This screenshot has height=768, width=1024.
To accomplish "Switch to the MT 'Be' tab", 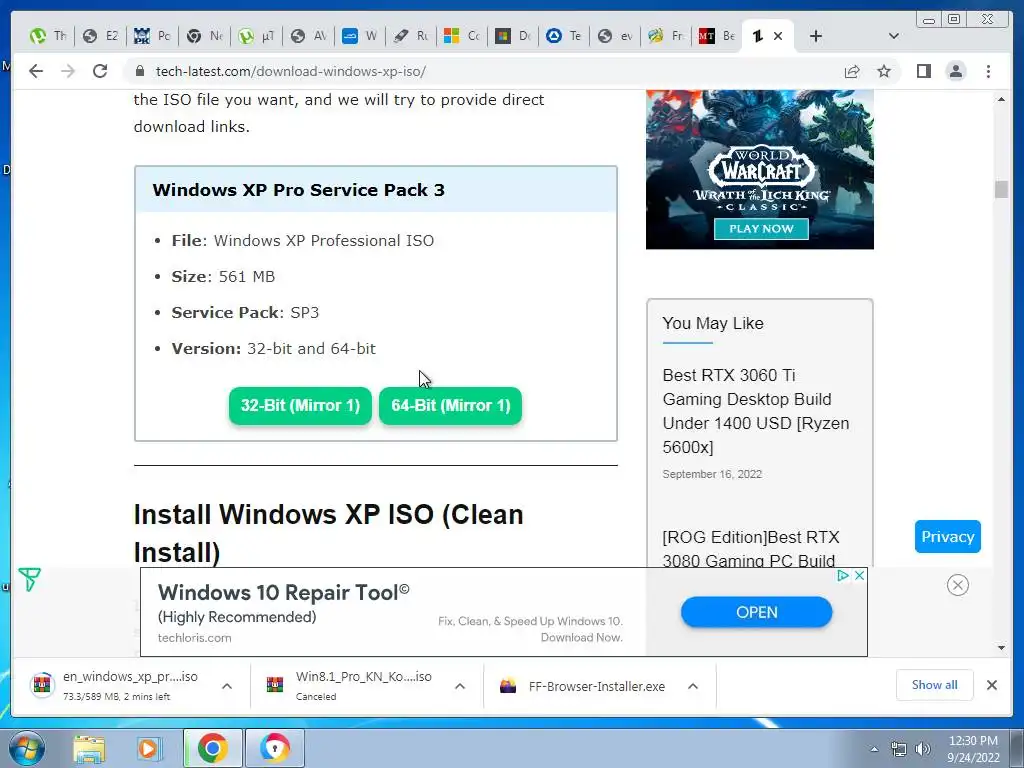I will [x=717, y=36].
